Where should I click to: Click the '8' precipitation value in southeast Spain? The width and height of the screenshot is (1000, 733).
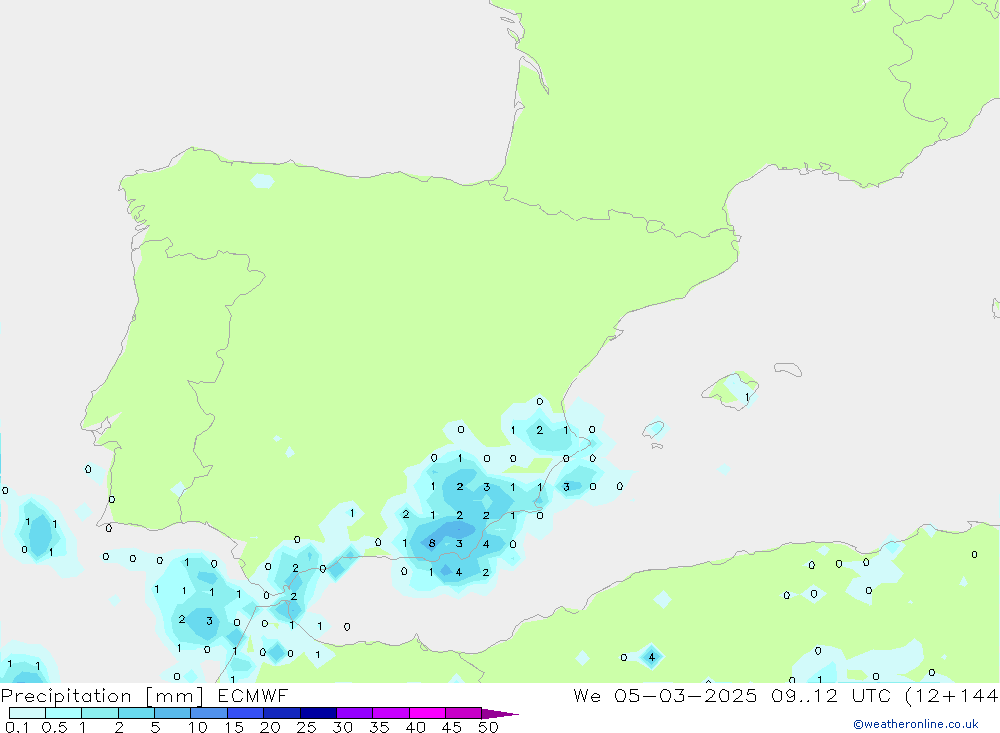coord(432,544)
